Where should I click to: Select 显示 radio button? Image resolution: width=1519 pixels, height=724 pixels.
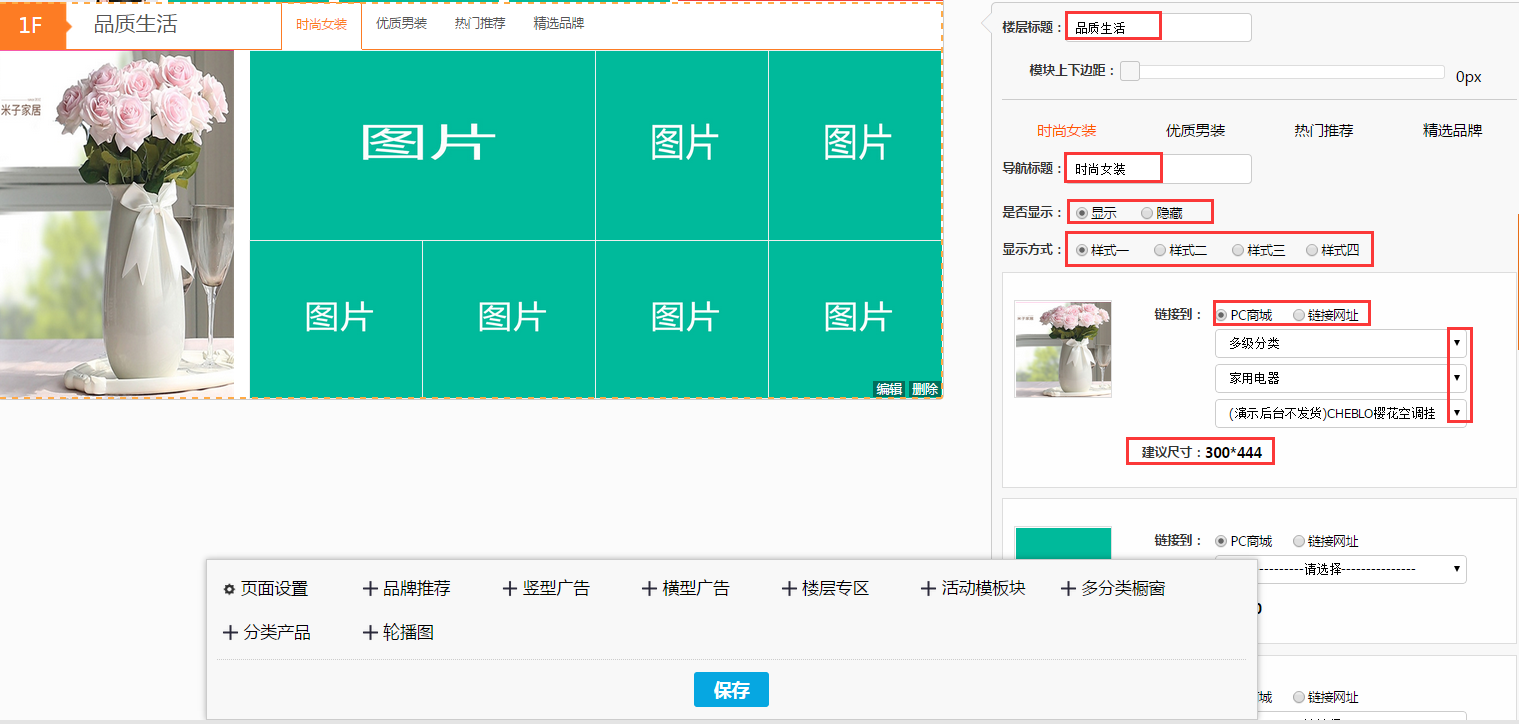1082,213
